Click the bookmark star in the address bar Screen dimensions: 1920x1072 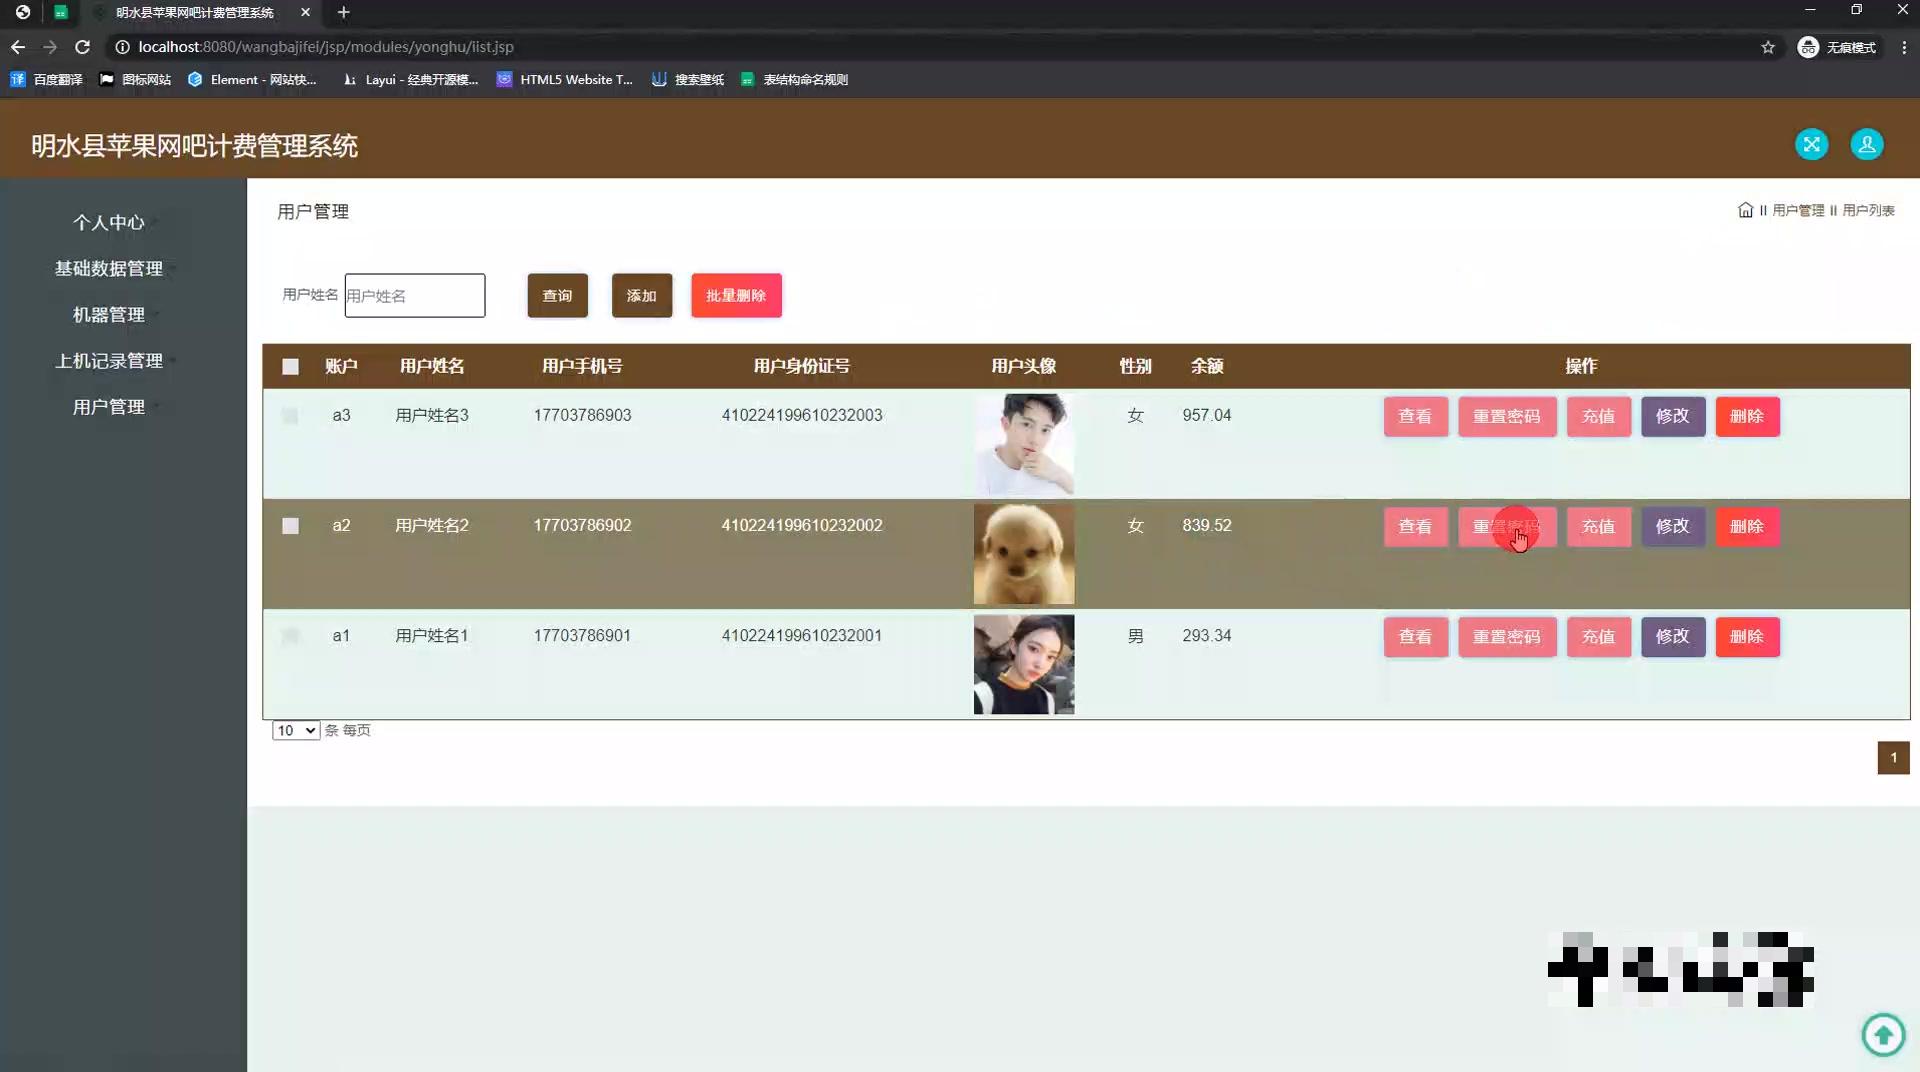click(1768, 47)
